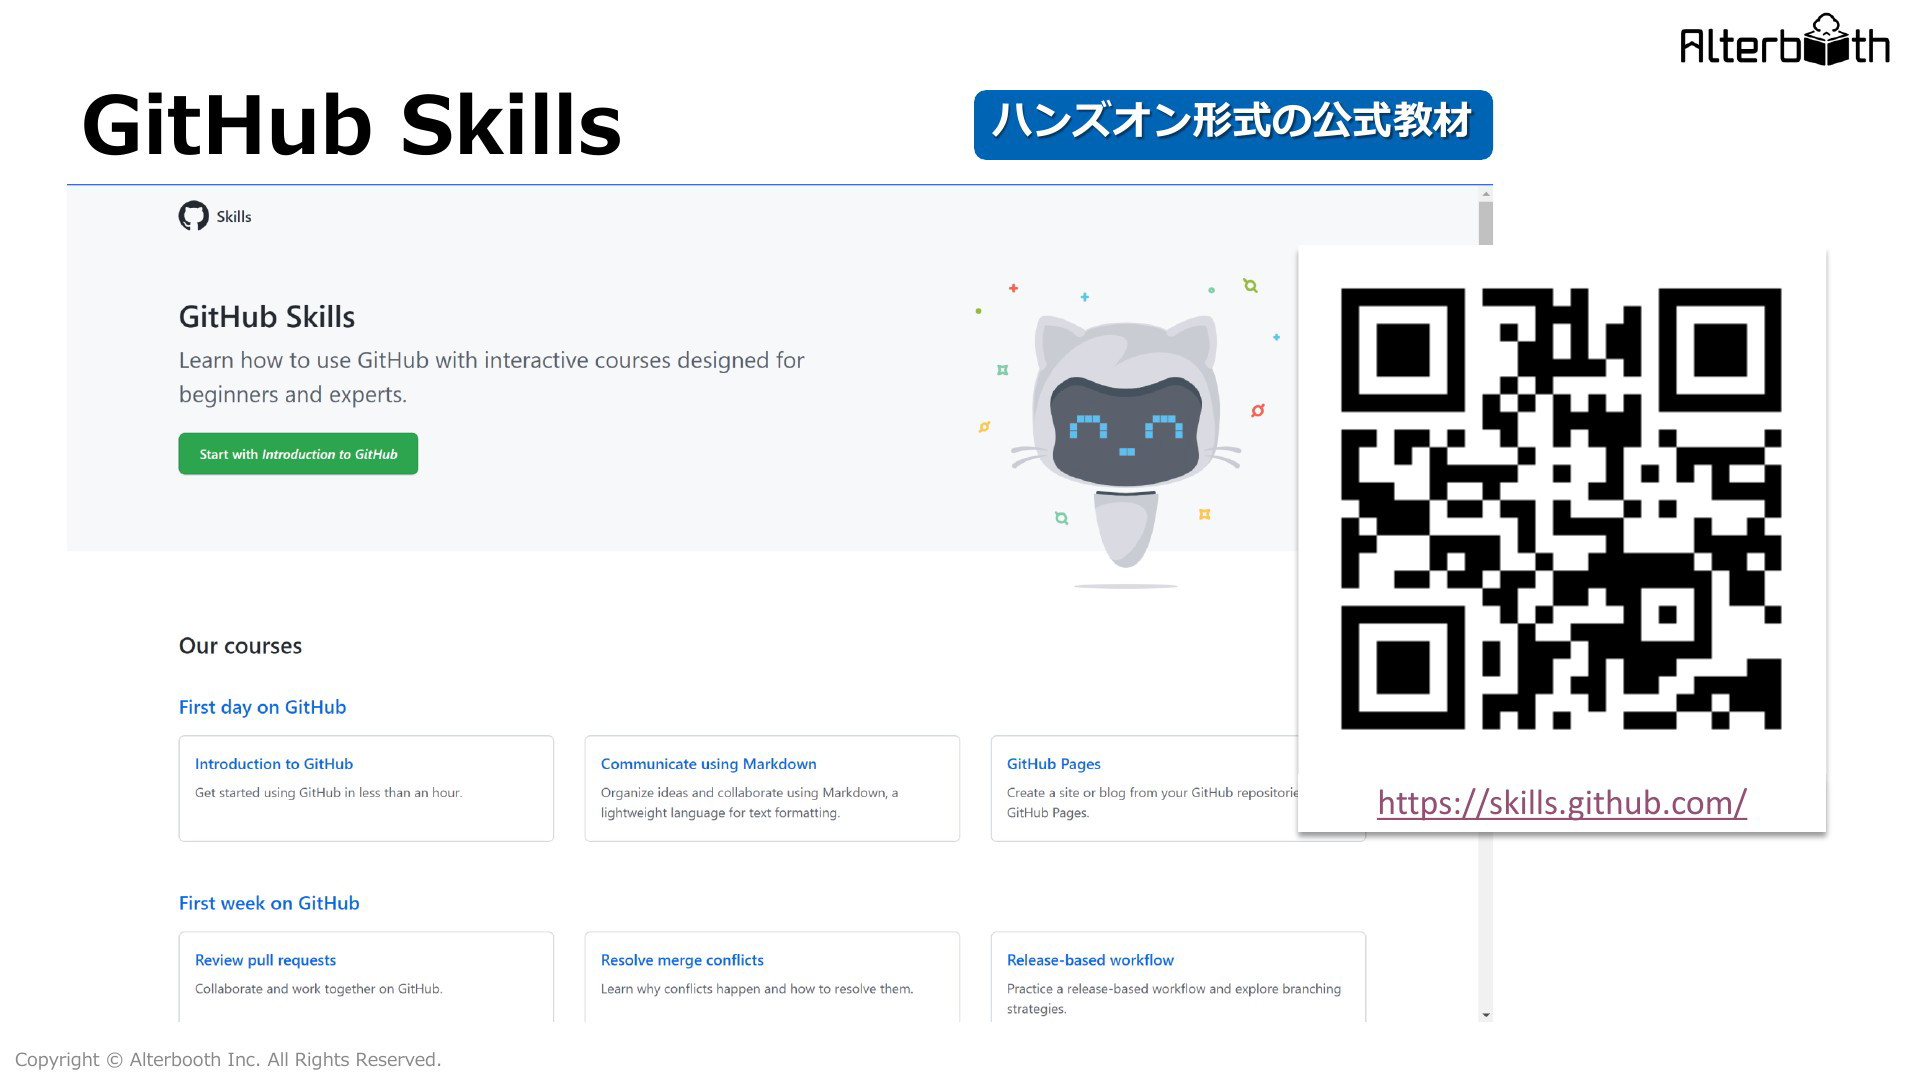The image size is (1920, 1080).
Task: Click the Alterbooth logo
Action: [1785, 41]
